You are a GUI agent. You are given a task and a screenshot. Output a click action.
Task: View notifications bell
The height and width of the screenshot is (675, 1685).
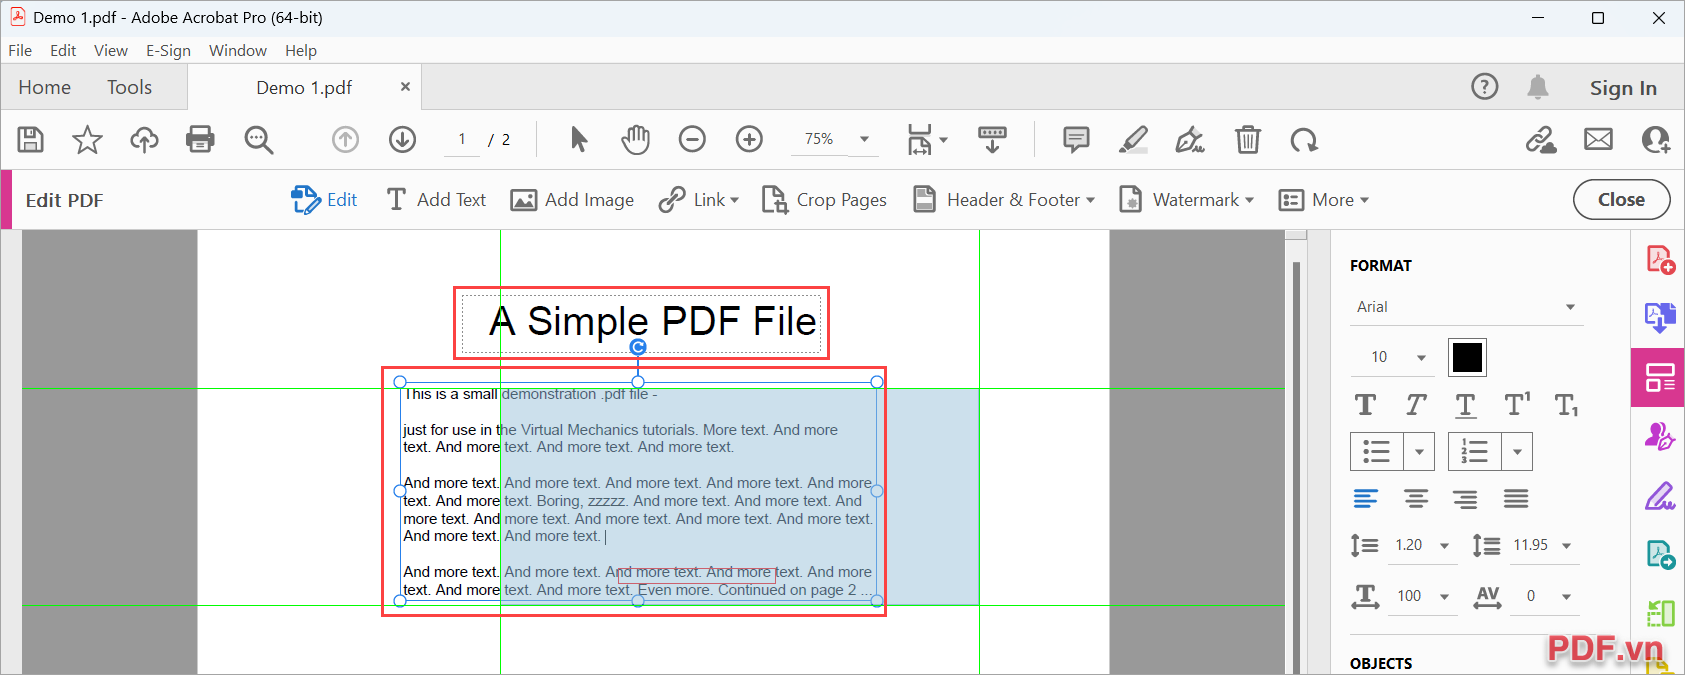coord(1538,87)
